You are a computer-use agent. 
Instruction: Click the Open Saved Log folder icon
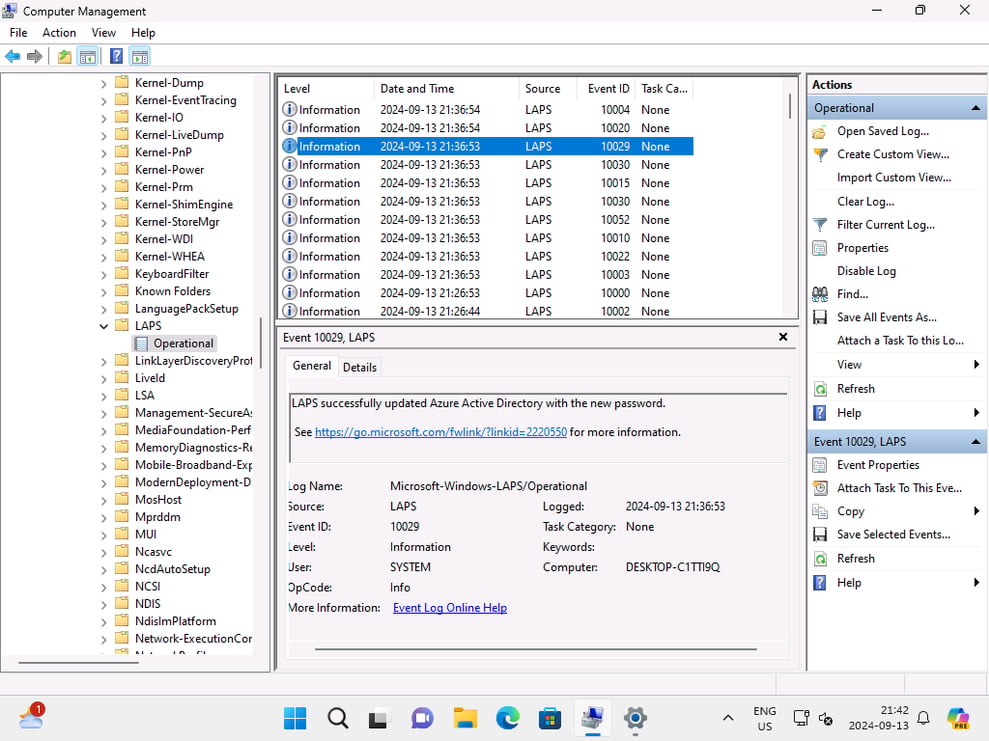[819, 132]
